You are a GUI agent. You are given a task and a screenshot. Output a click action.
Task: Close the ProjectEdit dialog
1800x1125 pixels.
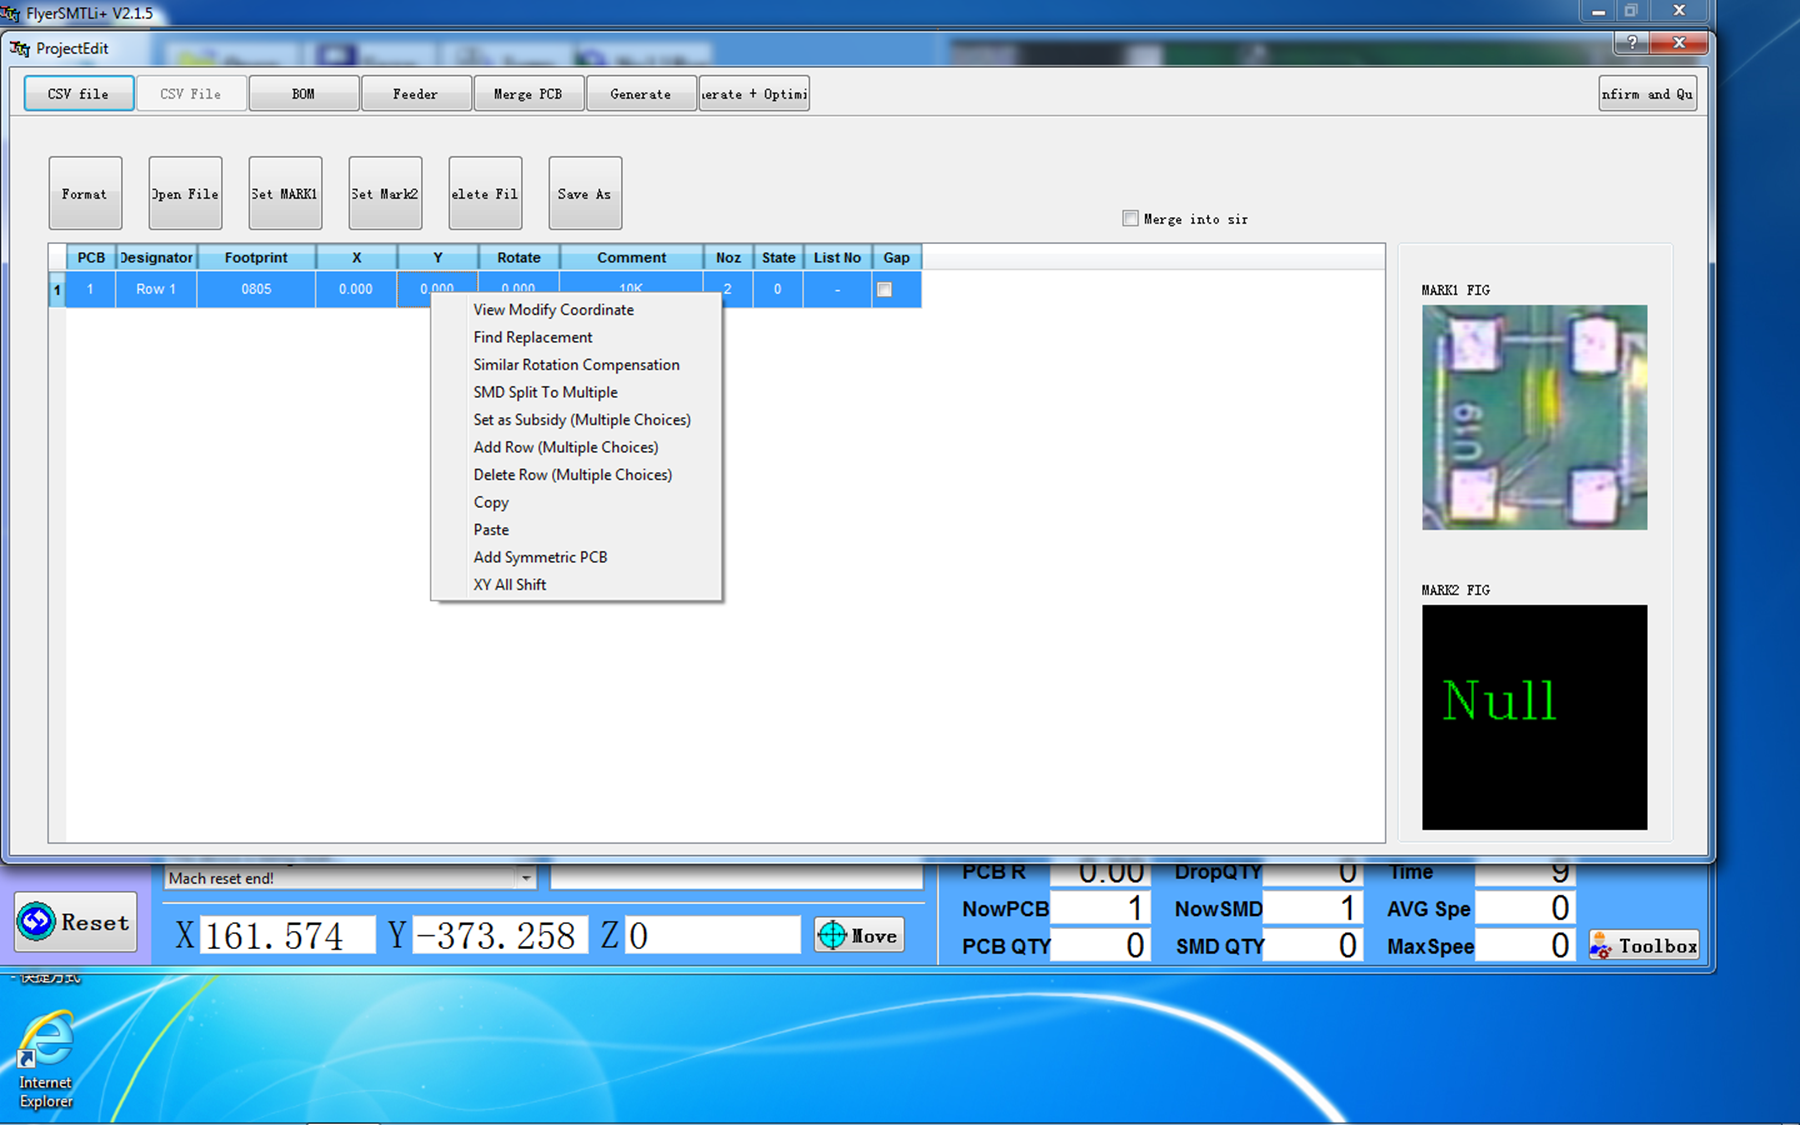(1680, 42)
